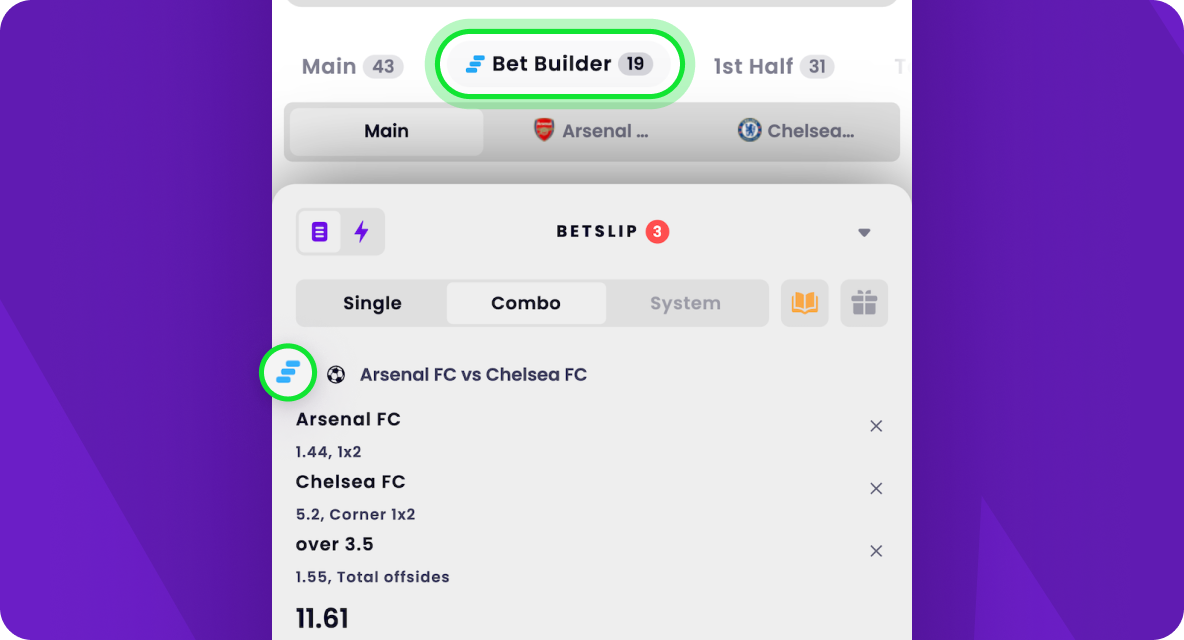
Task: Remove Chelsea FC Corner 1x2 selection
Action: click(x=876, y=488)
